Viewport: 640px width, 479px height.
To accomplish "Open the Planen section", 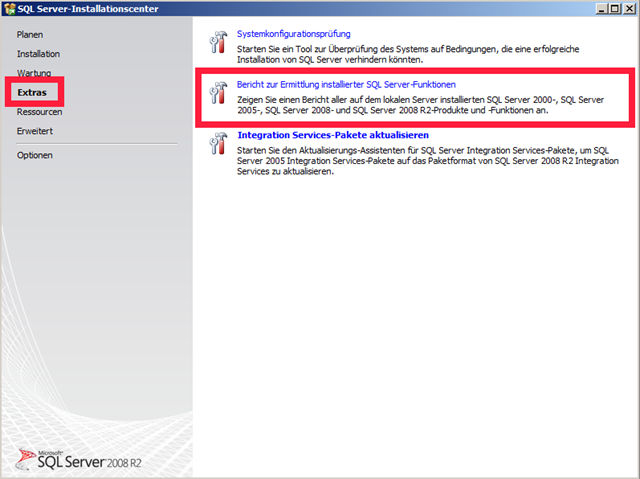I will click(30, 35).
